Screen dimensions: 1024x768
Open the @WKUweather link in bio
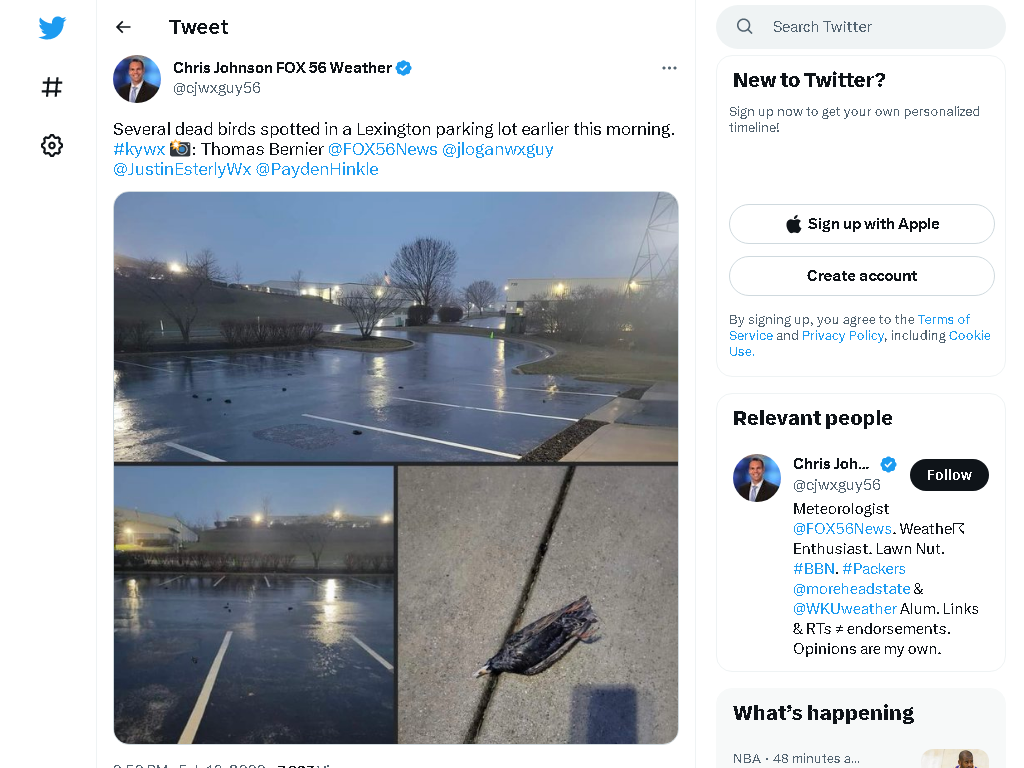coord(844,609)
